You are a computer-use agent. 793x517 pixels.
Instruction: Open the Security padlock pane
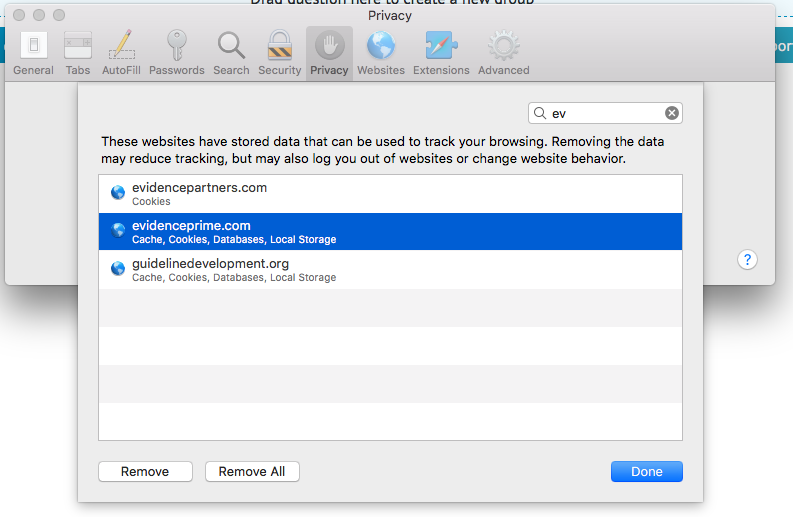click(280, 53)
